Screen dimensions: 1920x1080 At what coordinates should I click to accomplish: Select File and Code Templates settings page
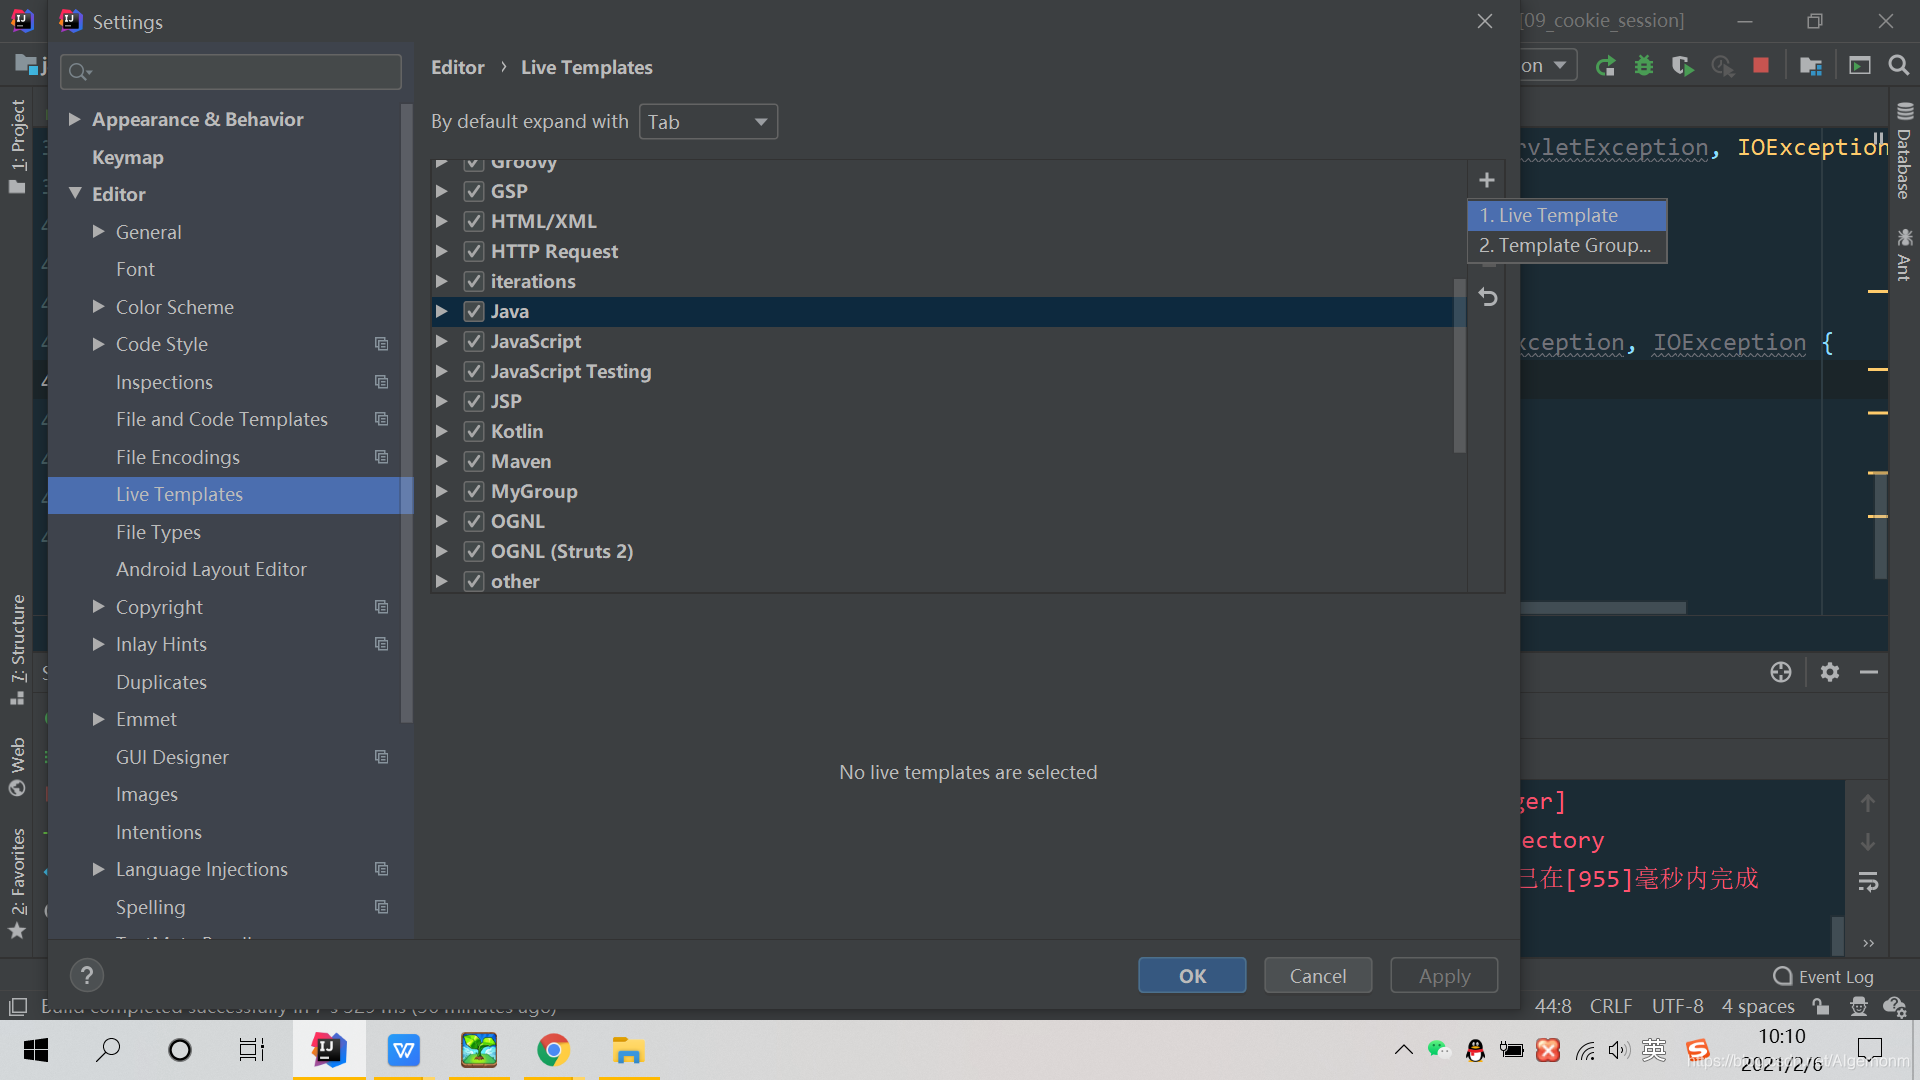pyautogui.click(x=222, y=419)
